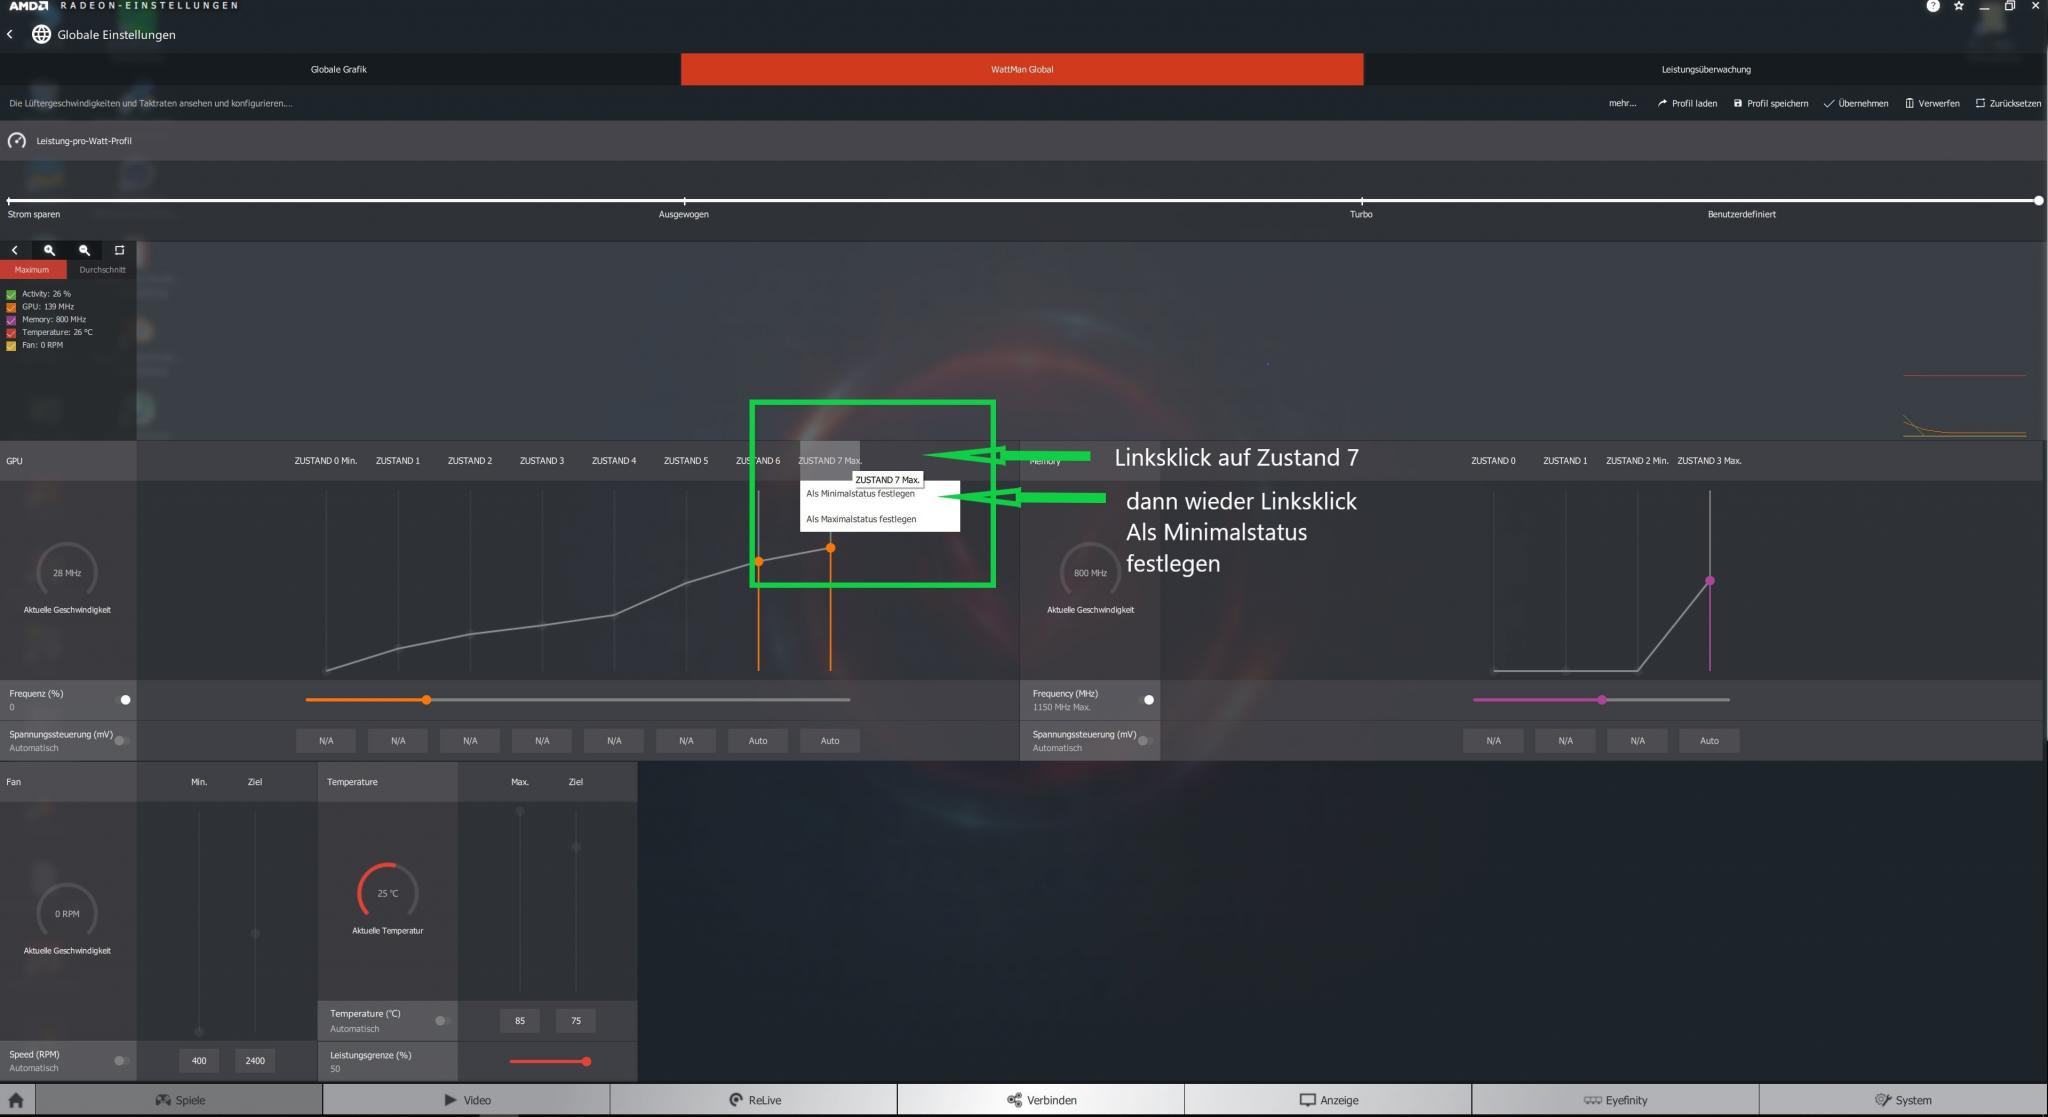Toggle the Temperature (°C) automatic switch
The height and width of the screenshot is (1117, 2048).
(442, 1021)
